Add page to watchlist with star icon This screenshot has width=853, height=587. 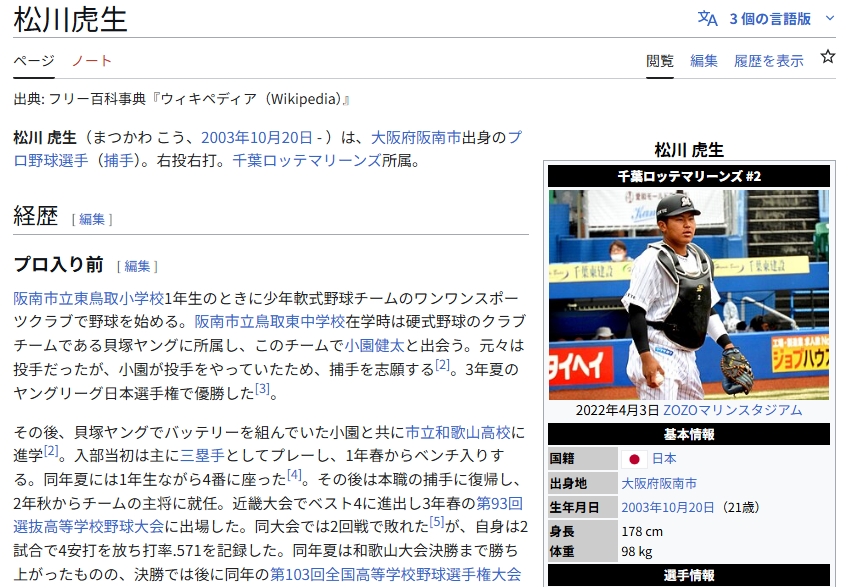pyautogui.click(x=827, y=57)
